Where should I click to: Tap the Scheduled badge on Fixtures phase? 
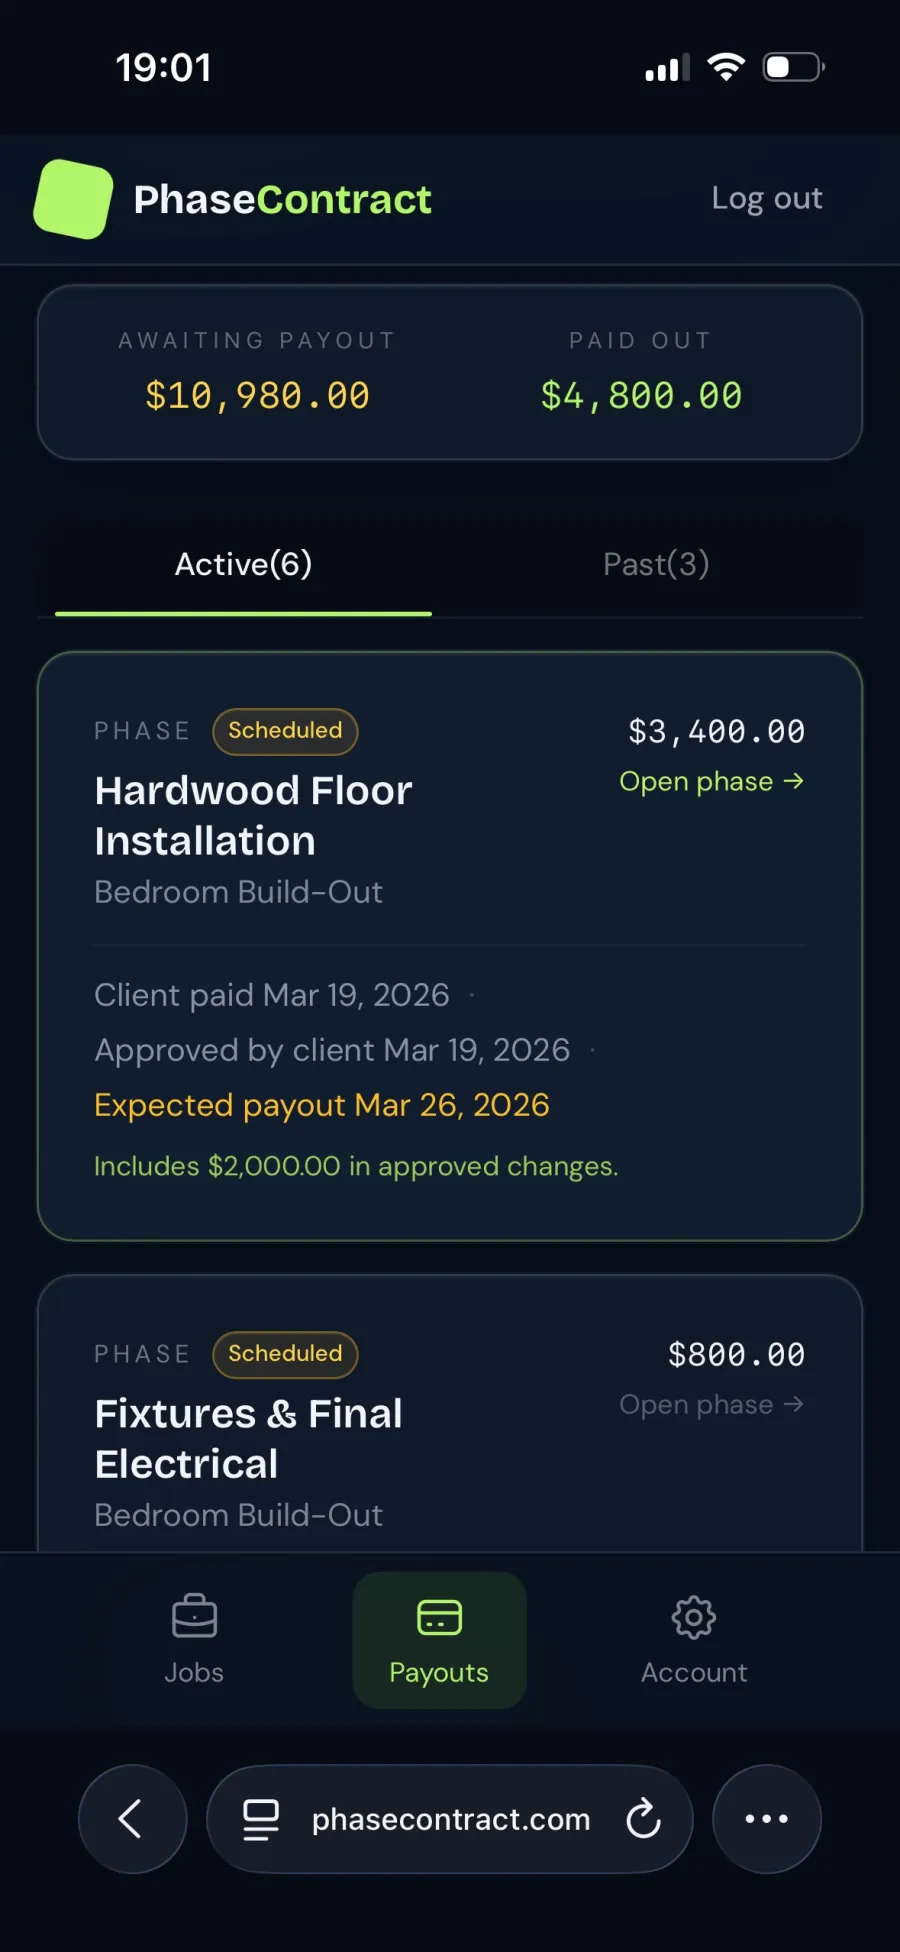point(285,1354)
